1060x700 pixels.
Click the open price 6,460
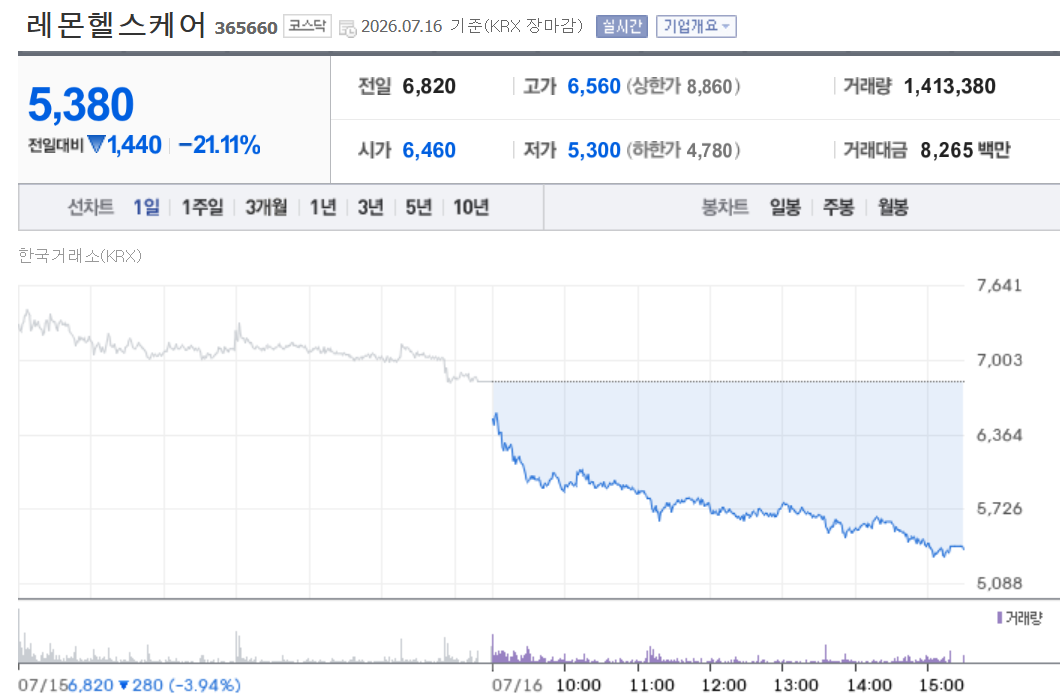coord(429,150)
